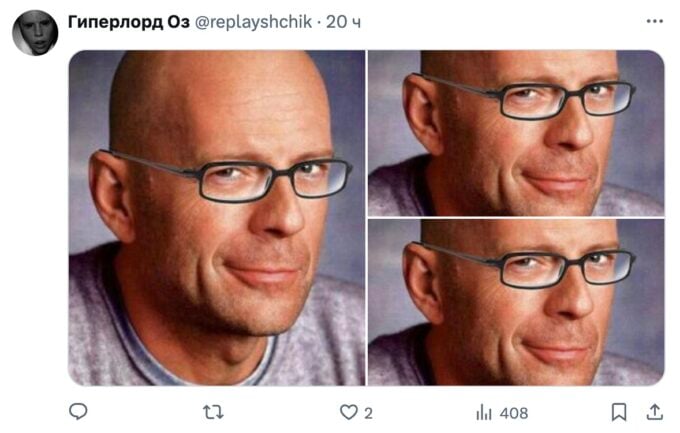Open the top-right photo in the grid
This screenshot has width=680, height=433.
(x=516, y=133)
